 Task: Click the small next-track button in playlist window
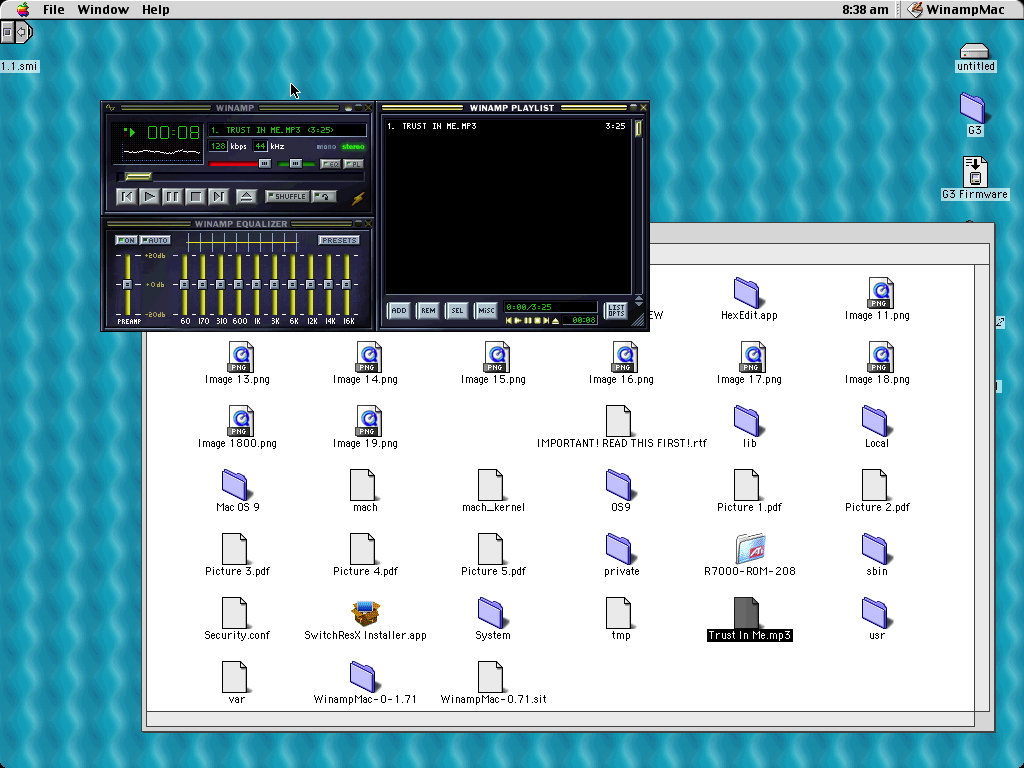tap(546, 321)
